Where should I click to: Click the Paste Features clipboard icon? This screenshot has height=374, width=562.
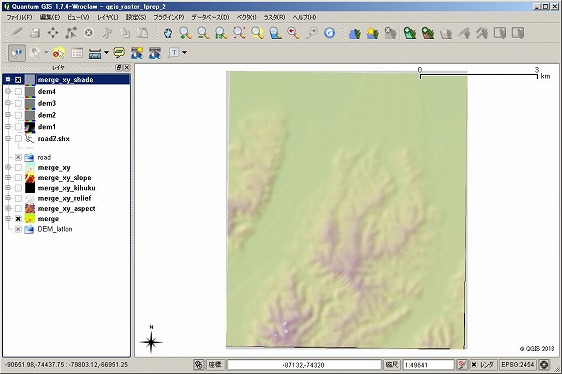click(x=143, y=33)
